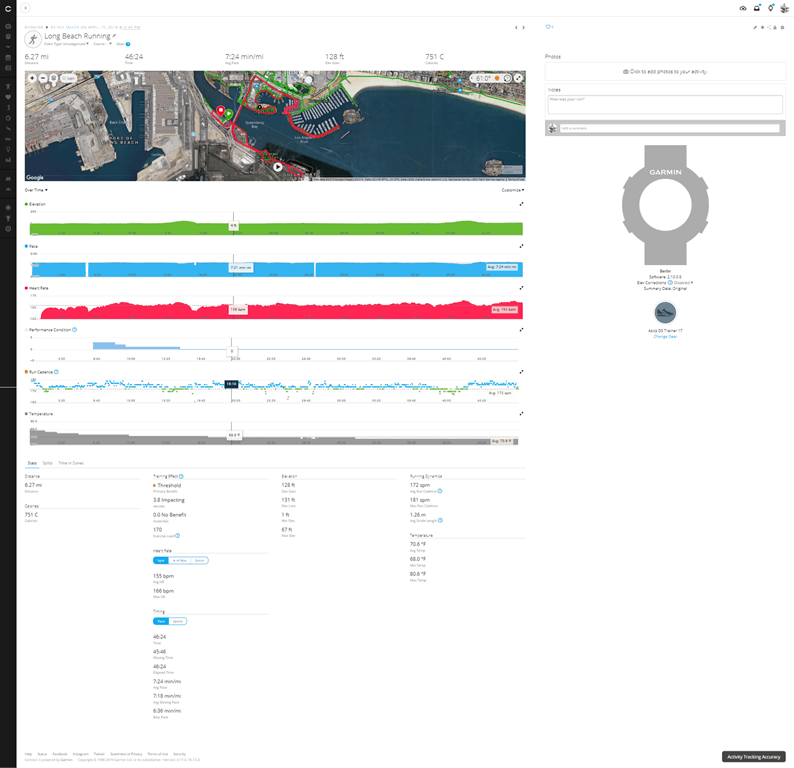This screenshot has height=768, width=794.
Task: Open activity settings gear
Action: coord(782,27)
